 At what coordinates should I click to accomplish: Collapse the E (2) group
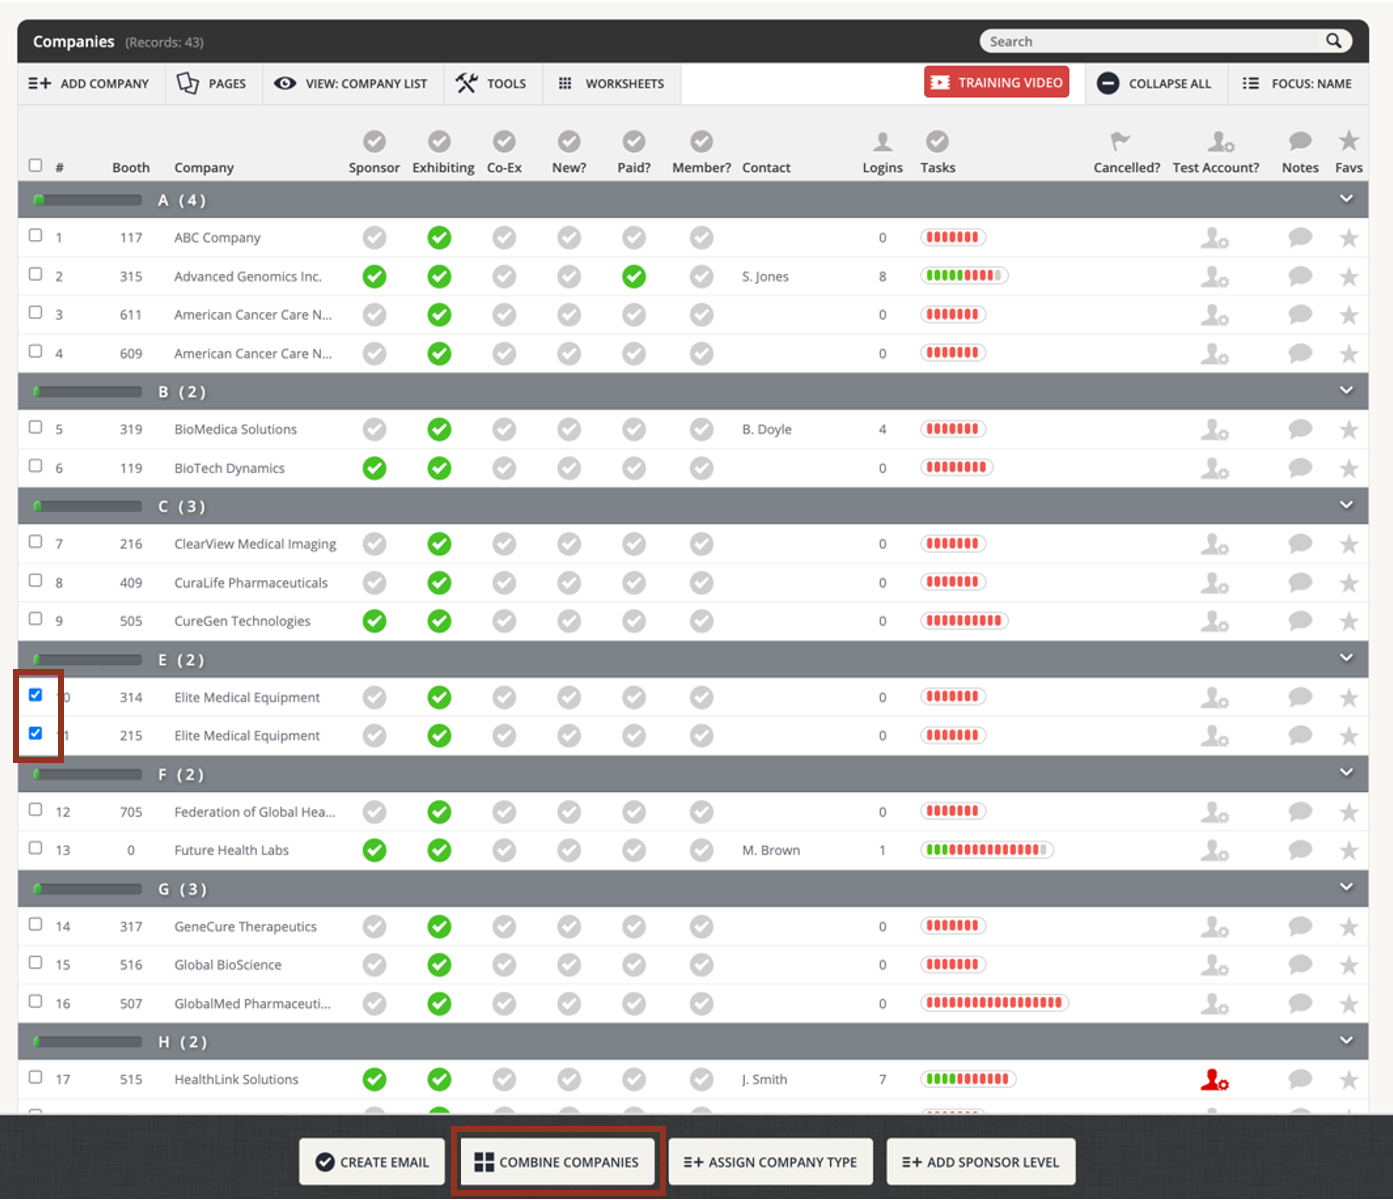1346,658
